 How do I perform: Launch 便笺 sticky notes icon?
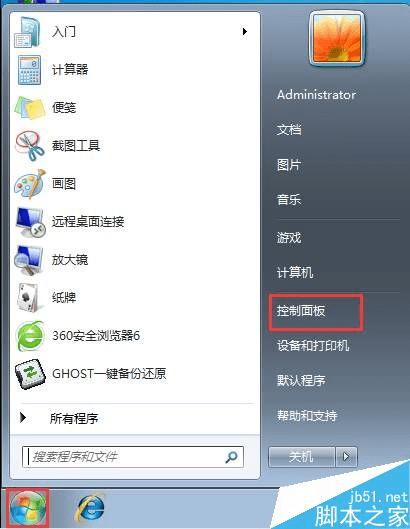(x=30, y=108)
